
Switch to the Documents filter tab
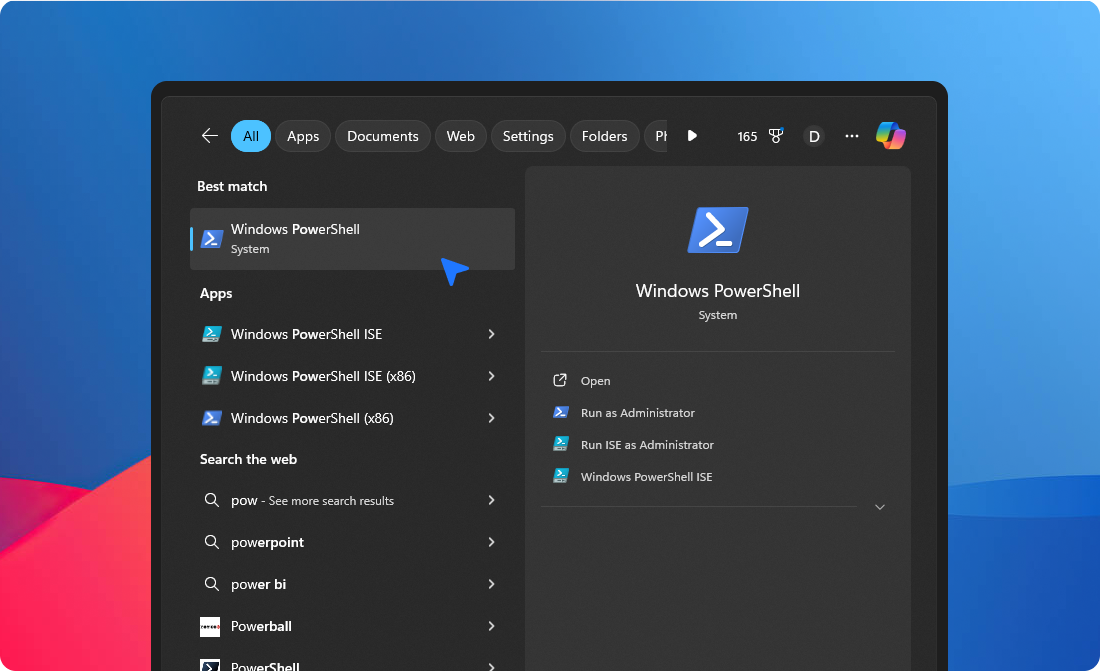tap(382, 136)
